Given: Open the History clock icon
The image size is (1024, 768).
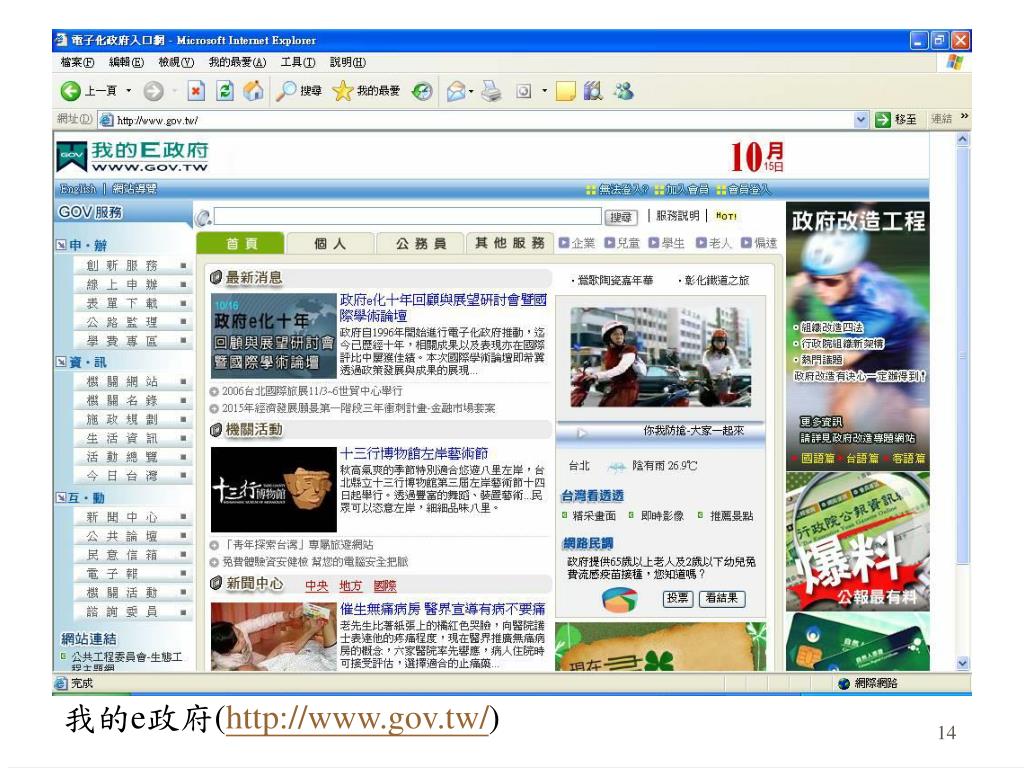Looking at the screenshot, I should pyautogui.click(x=422, y=91).
